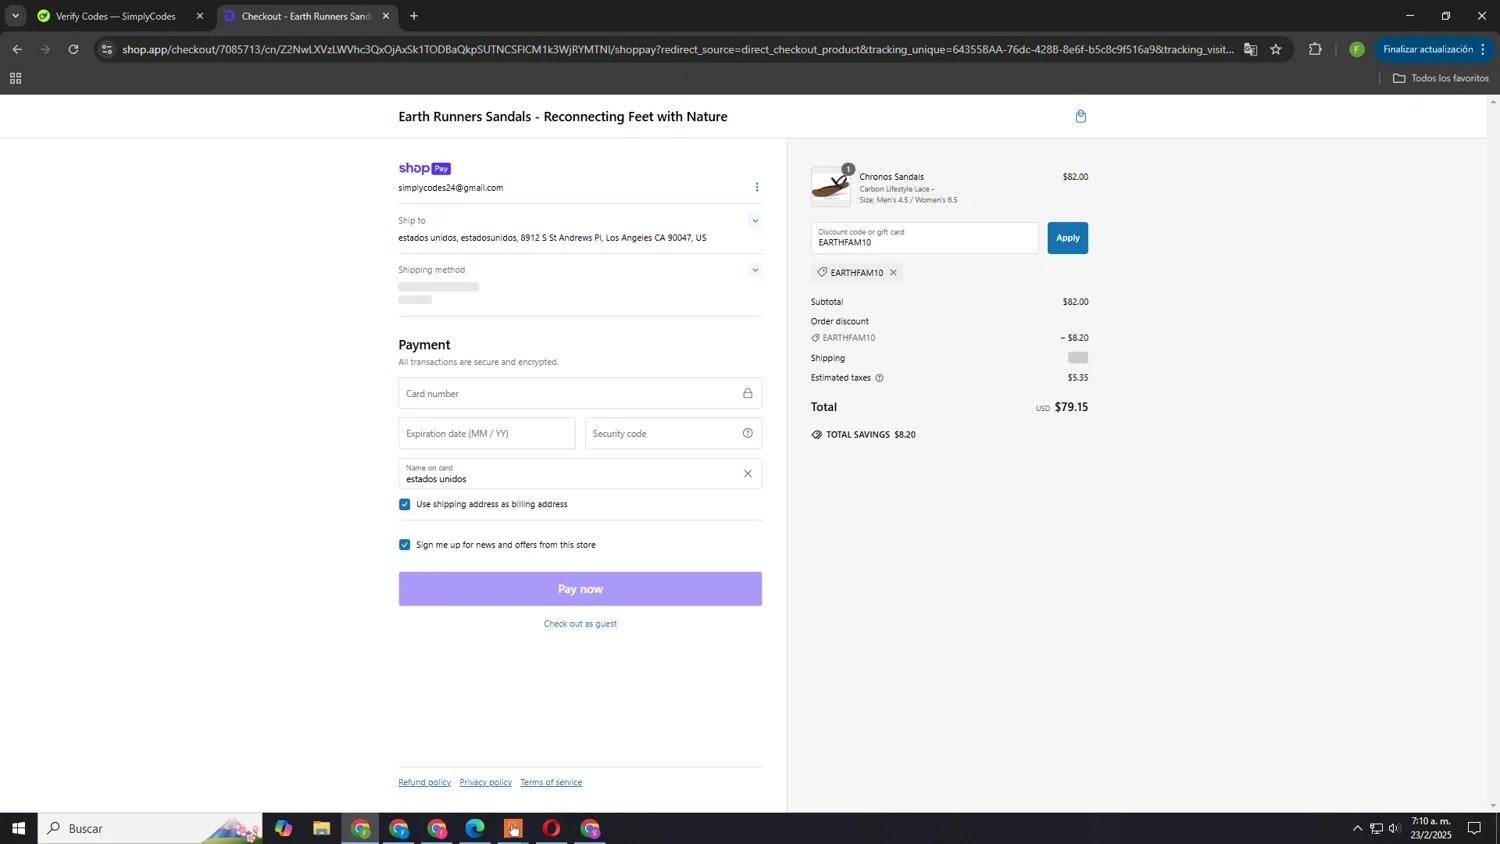Open the notifications center icon
The height and width of the screenshot is (844, 1500).
1474,828
